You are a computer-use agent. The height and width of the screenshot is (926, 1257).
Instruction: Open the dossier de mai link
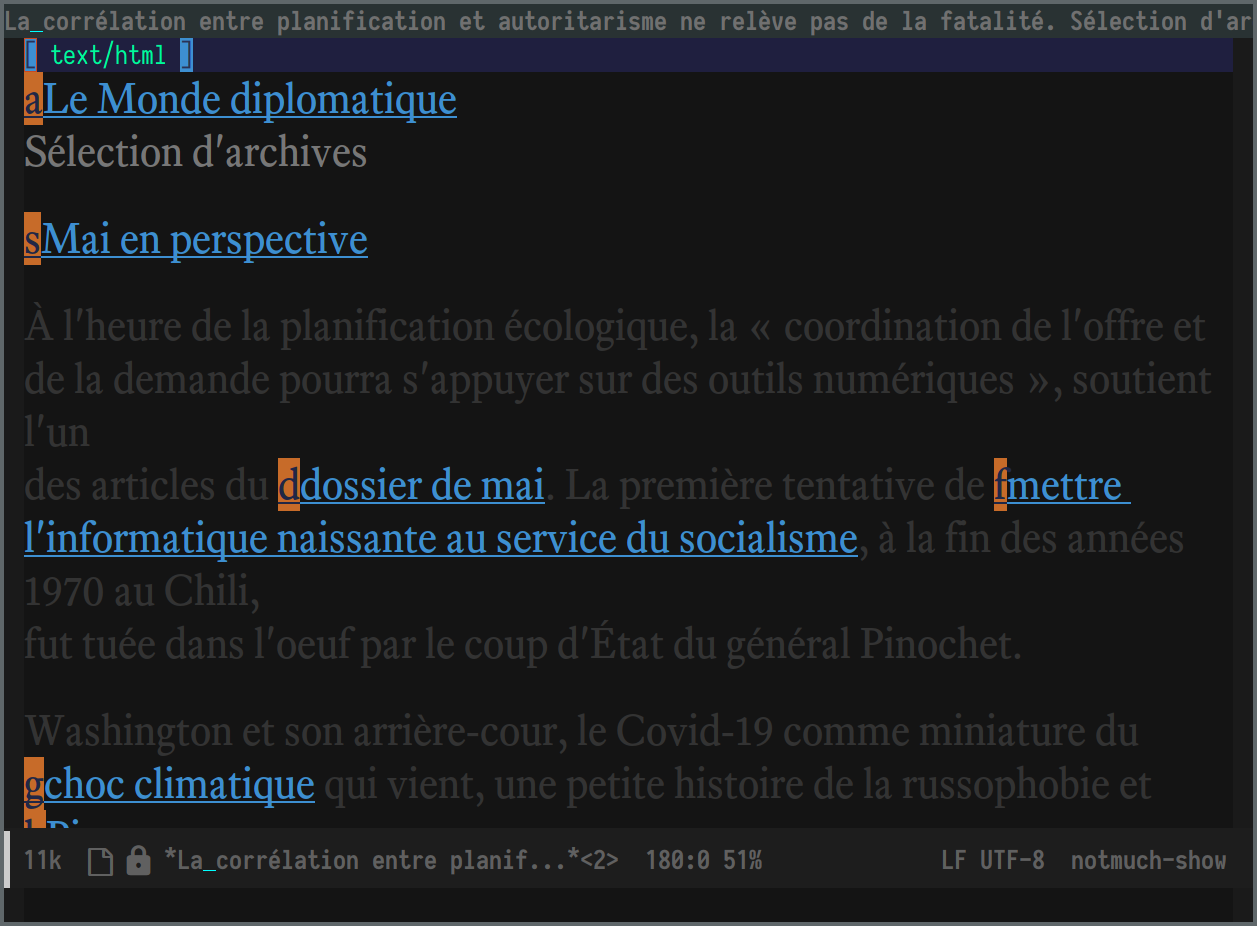click(422, 486)
